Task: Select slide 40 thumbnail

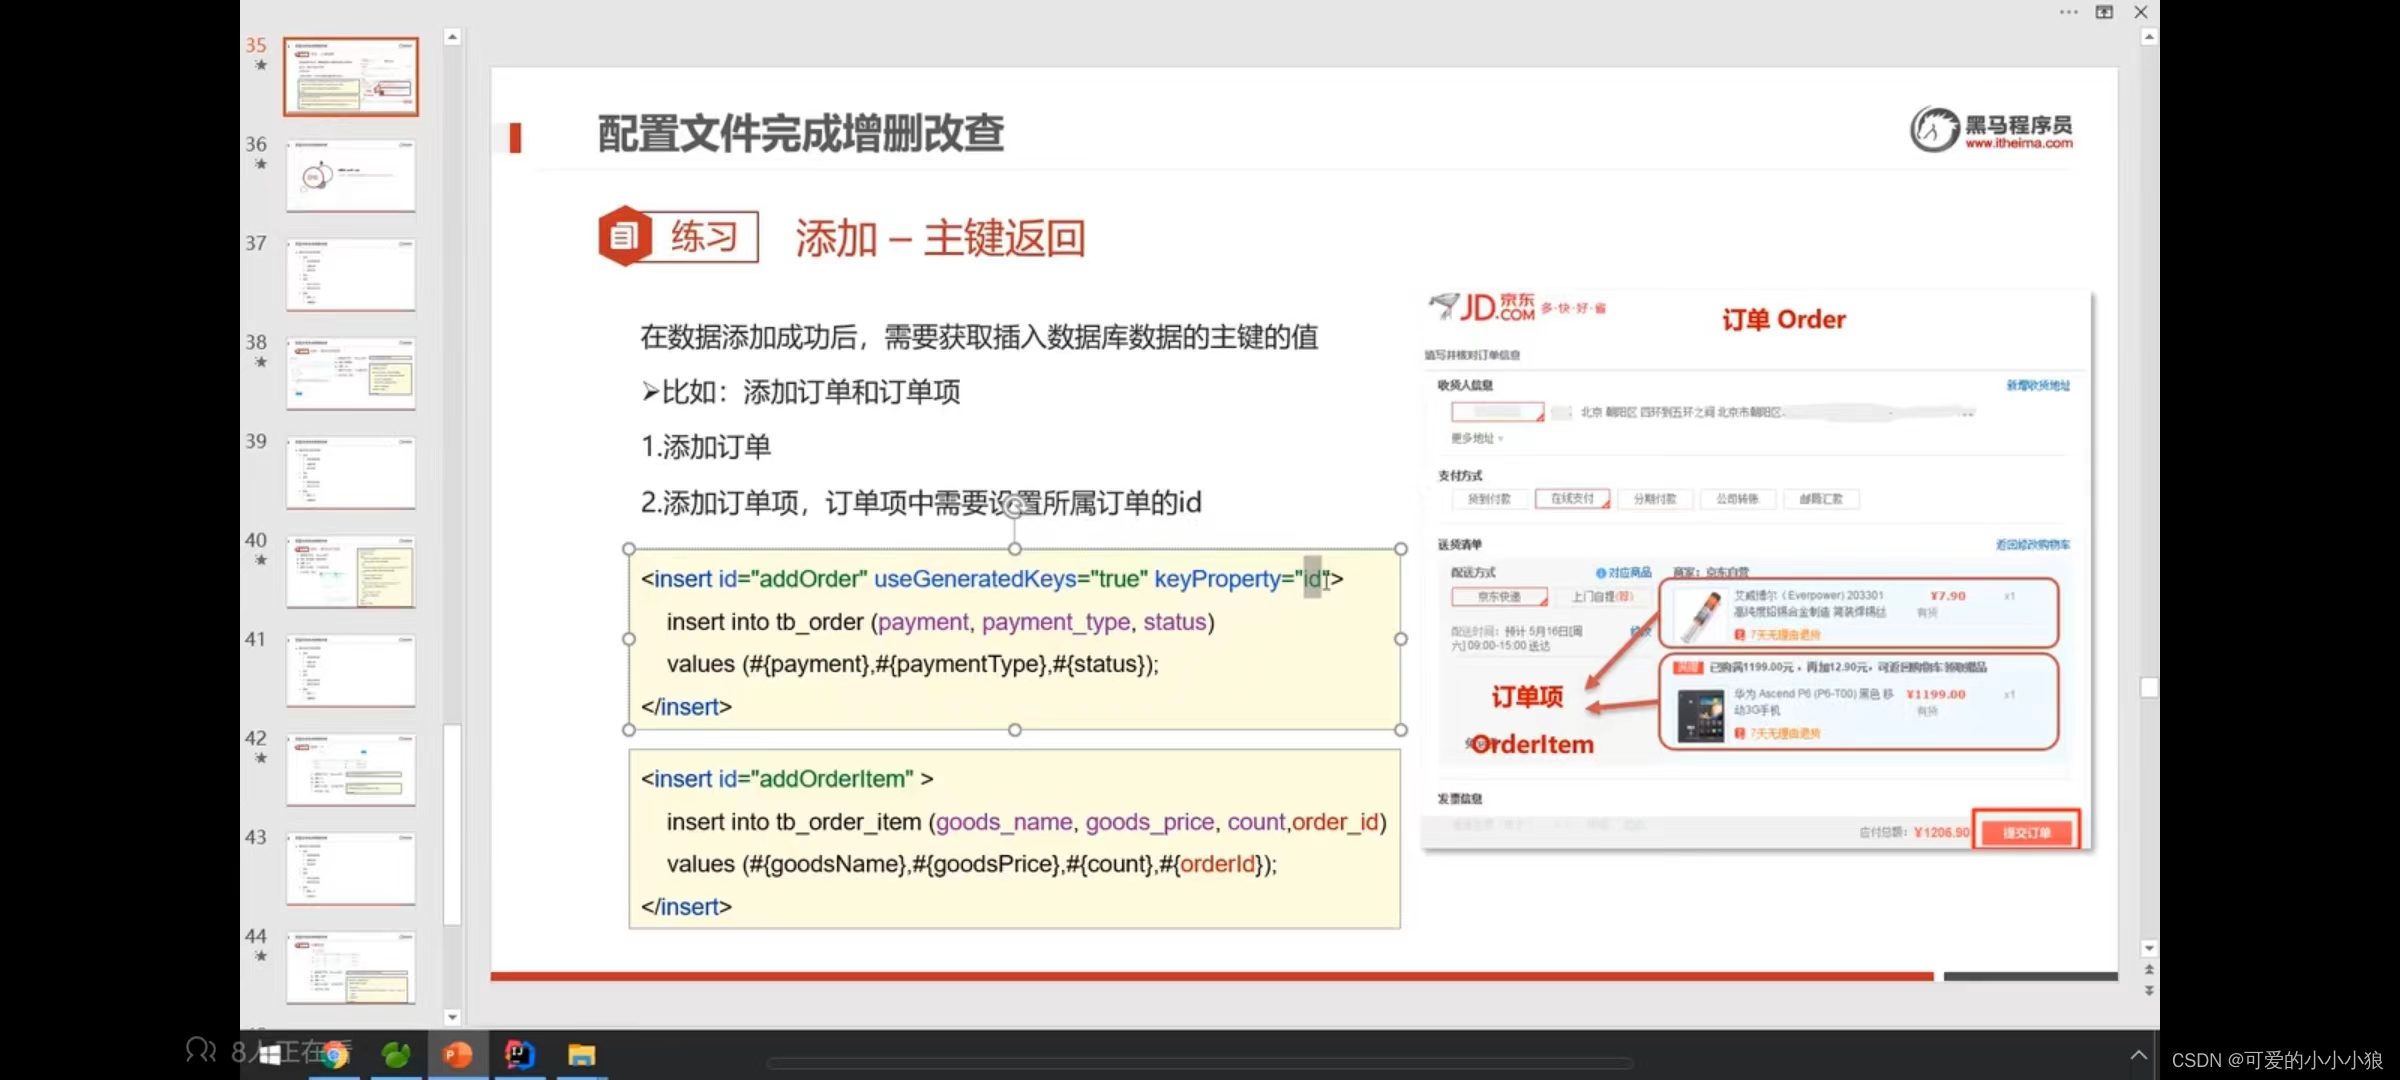Action: (x=351, y=571)
